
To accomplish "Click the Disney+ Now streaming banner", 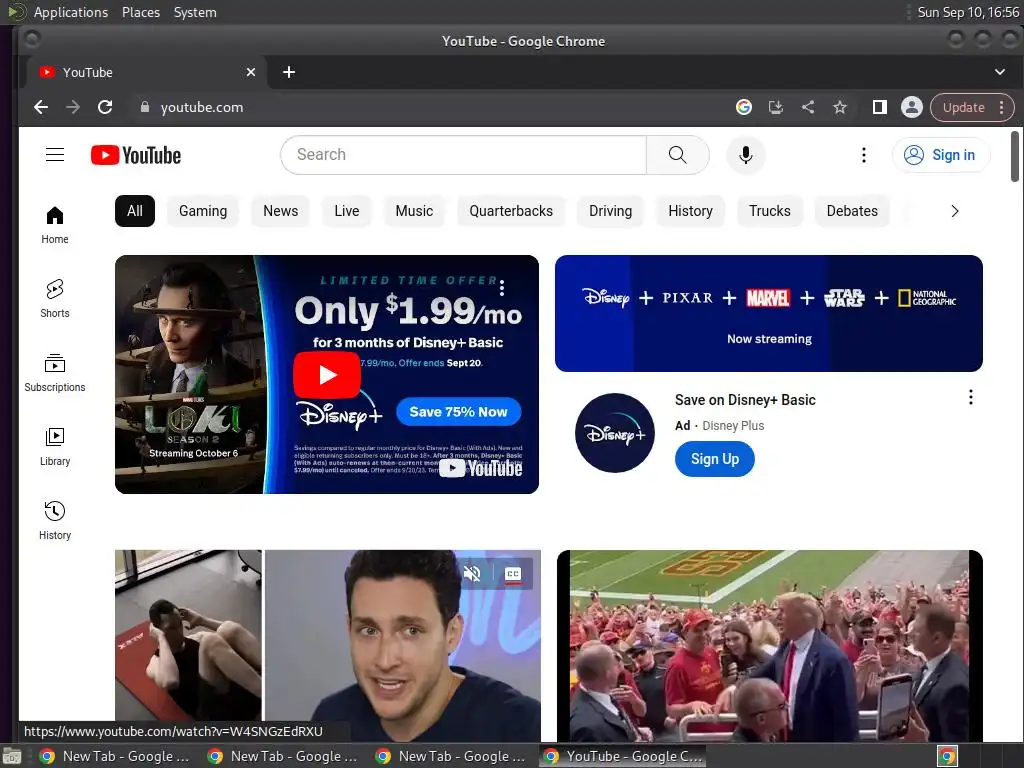I will 769,313.
